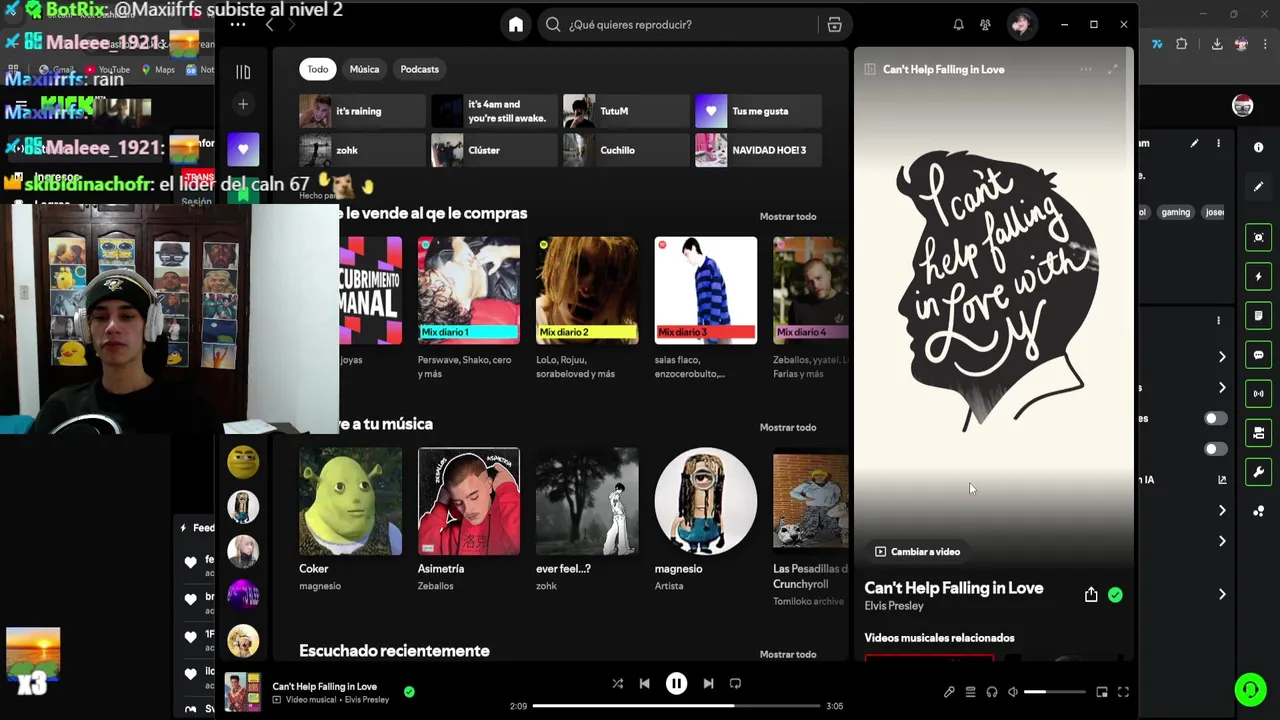The height and width of the screenshot is (720, 1280).
Task: Click the volume slider
Action: pyautogui.click(x=1055, y=692)
